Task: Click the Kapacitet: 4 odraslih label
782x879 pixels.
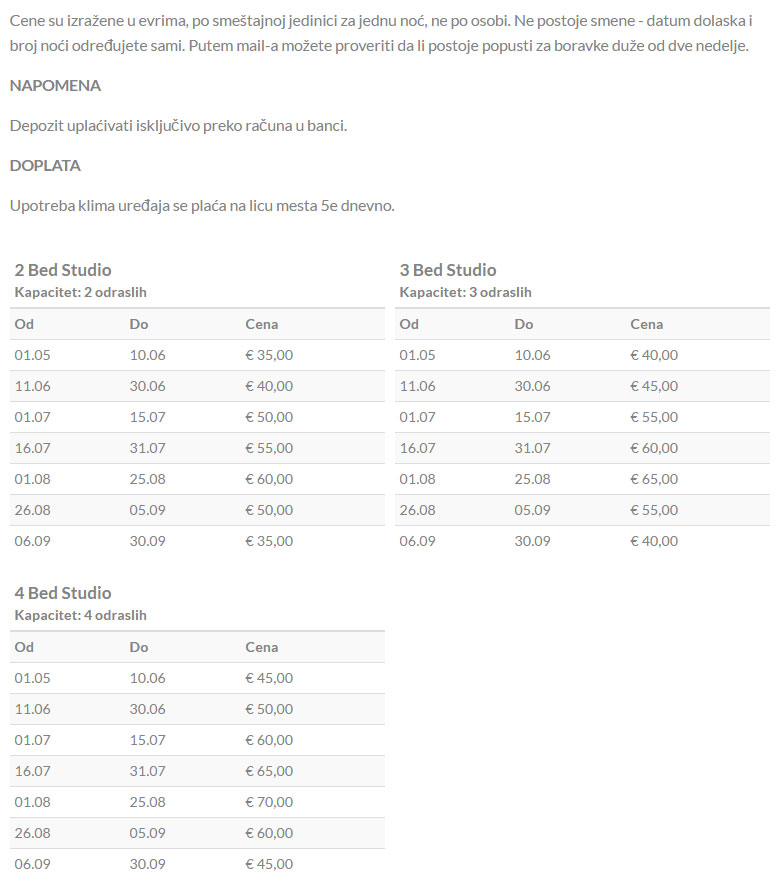Action: coord(81,615)
